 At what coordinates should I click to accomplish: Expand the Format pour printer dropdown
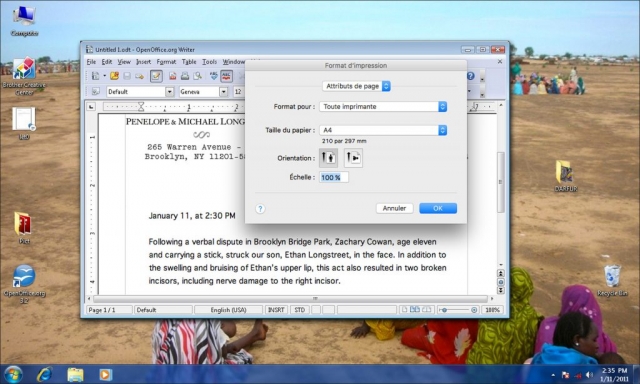point(383,107)
